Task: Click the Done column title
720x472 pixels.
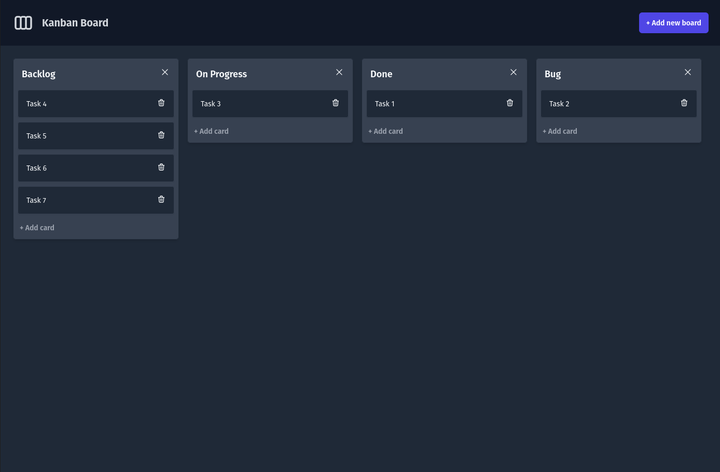Action: click(x=381, y=74)
